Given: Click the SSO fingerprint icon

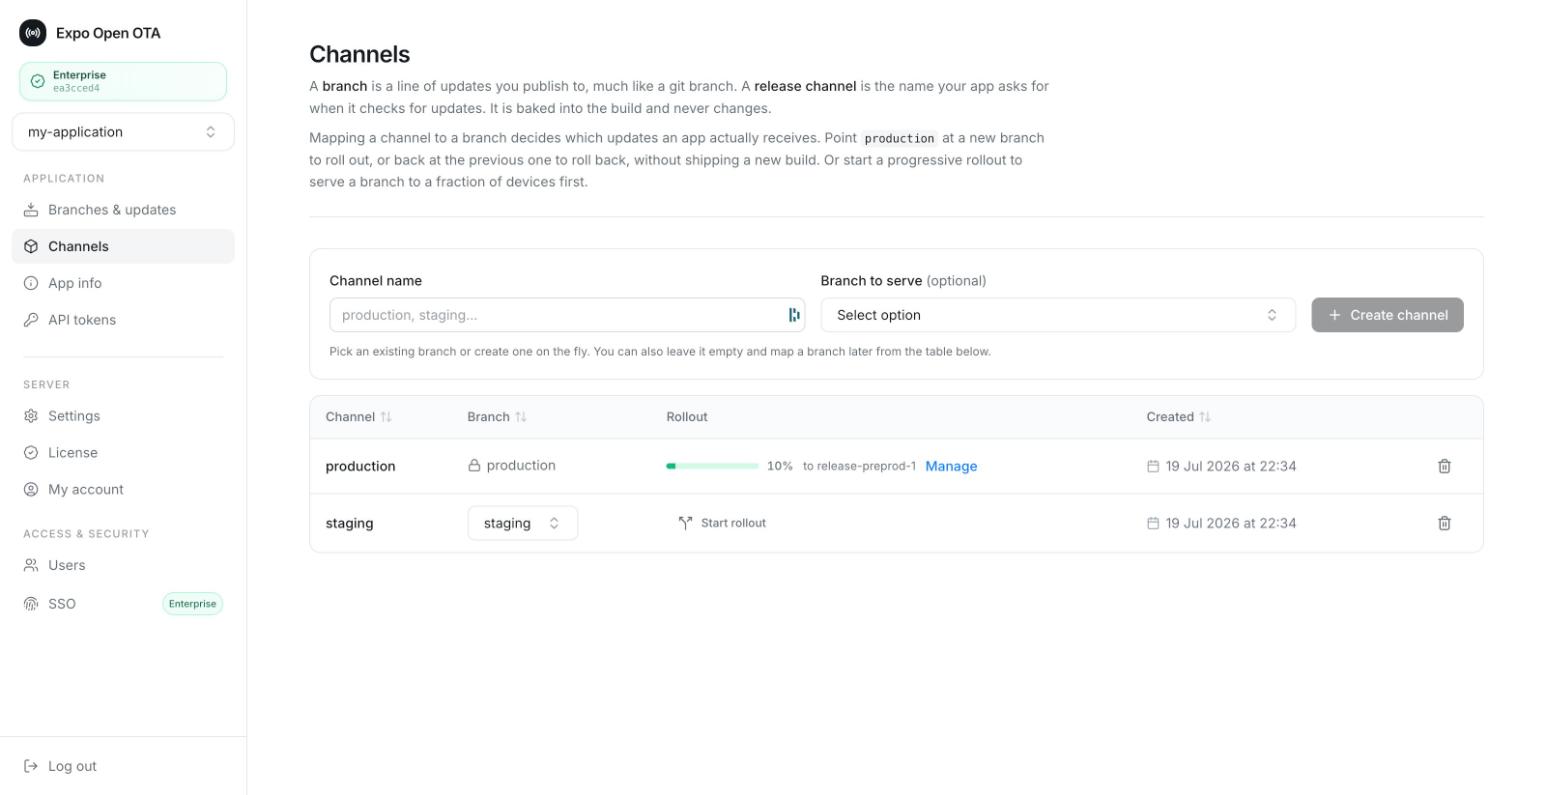Looking at the screenshot, I should click(x=31, y=604).
